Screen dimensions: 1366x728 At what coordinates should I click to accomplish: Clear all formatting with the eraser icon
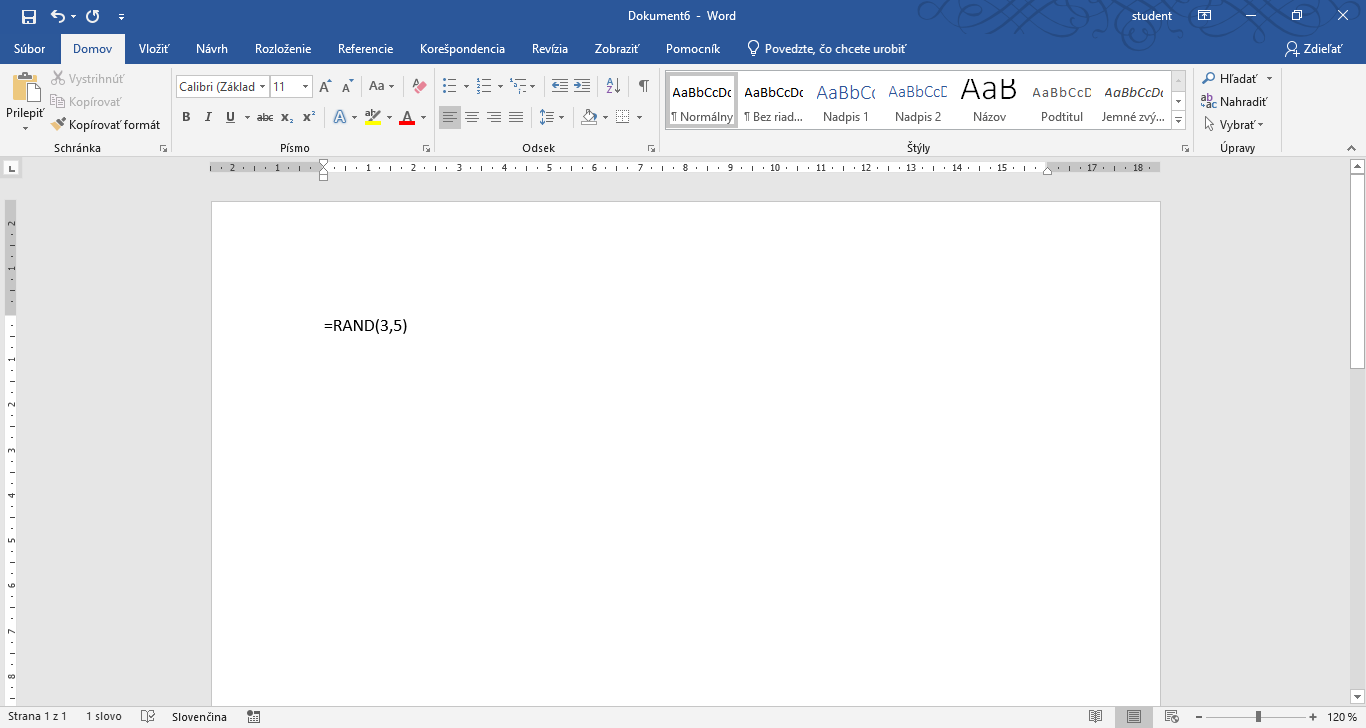(419, 87)
